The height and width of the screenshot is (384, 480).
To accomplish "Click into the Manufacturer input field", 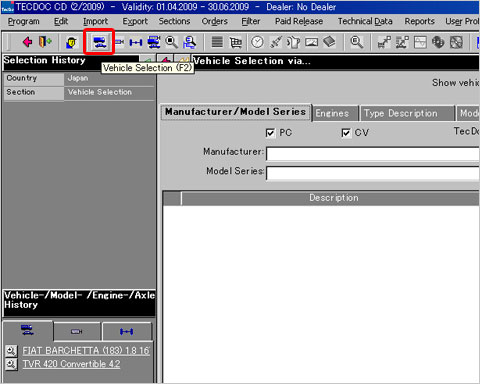I will coord(373,154).
